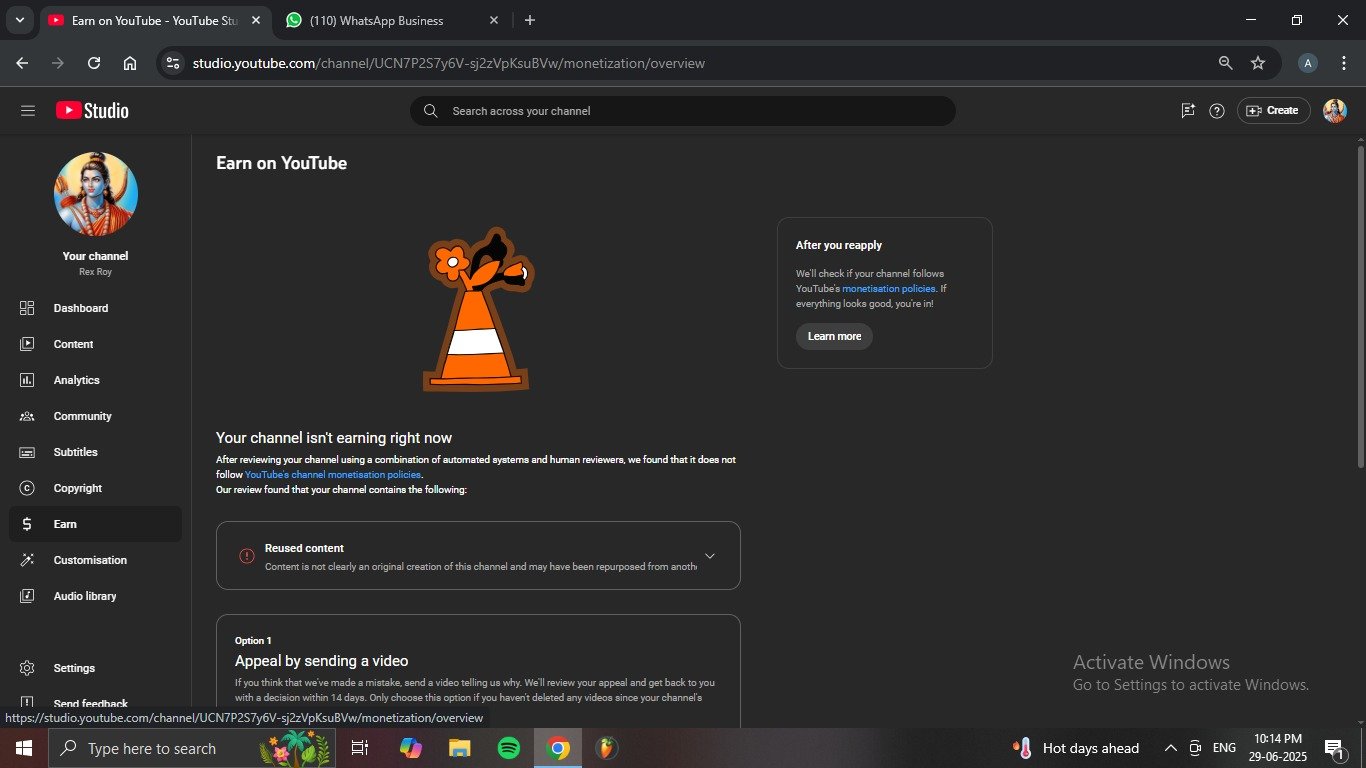
Task: Click the ENG language indicator
Action: click(x=1224, y=748)
